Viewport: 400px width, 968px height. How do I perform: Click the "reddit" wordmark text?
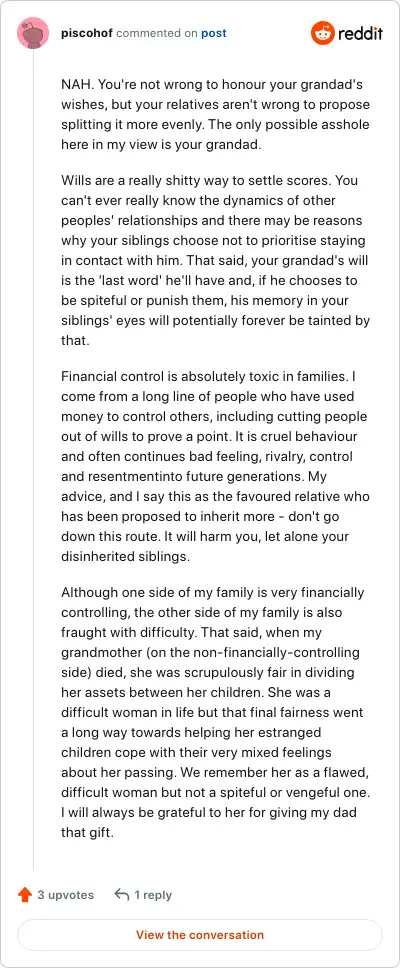(x=360, y=33)
